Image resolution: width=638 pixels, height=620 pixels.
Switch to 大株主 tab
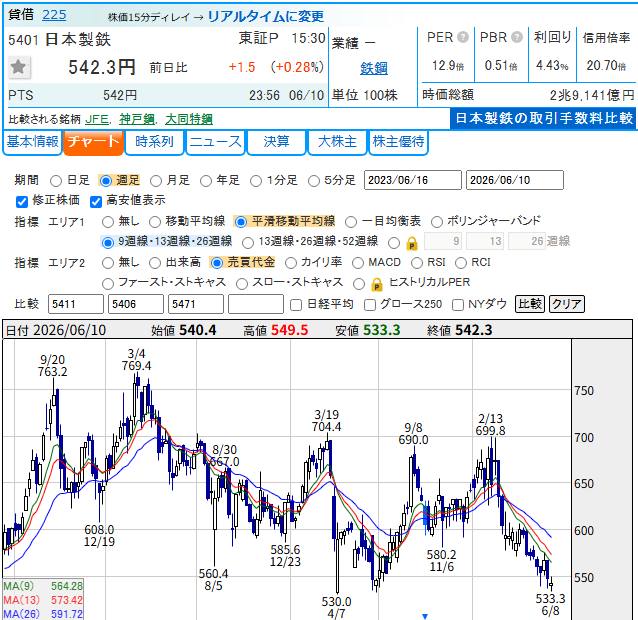337,142
